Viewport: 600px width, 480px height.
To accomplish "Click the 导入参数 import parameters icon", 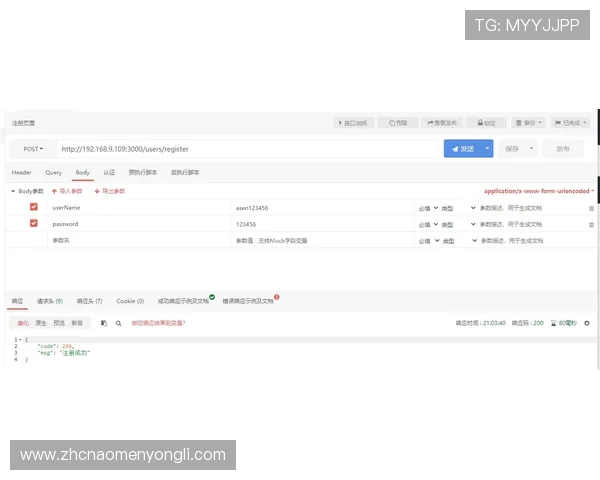I will pos(55,190).
